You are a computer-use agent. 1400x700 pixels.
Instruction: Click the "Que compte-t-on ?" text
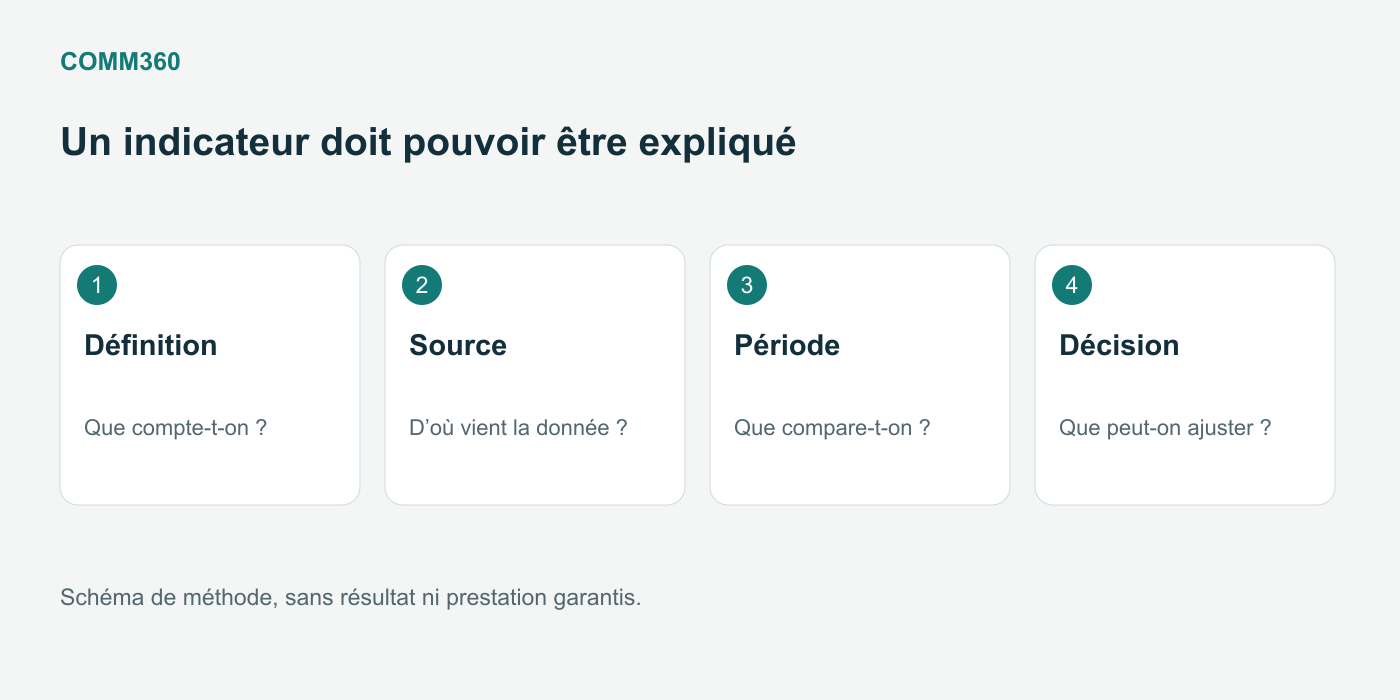coord(175,428)
